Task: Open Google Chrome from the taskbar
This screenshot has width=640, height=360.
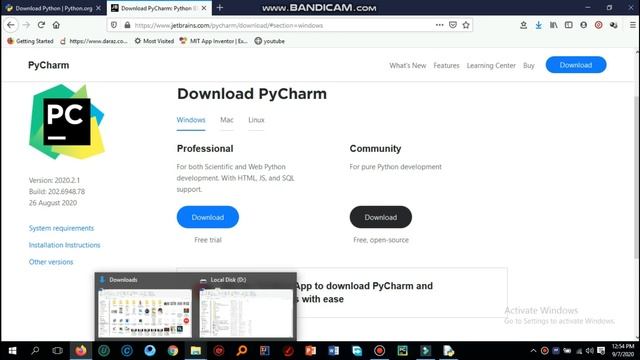Action: click(173, 351)
